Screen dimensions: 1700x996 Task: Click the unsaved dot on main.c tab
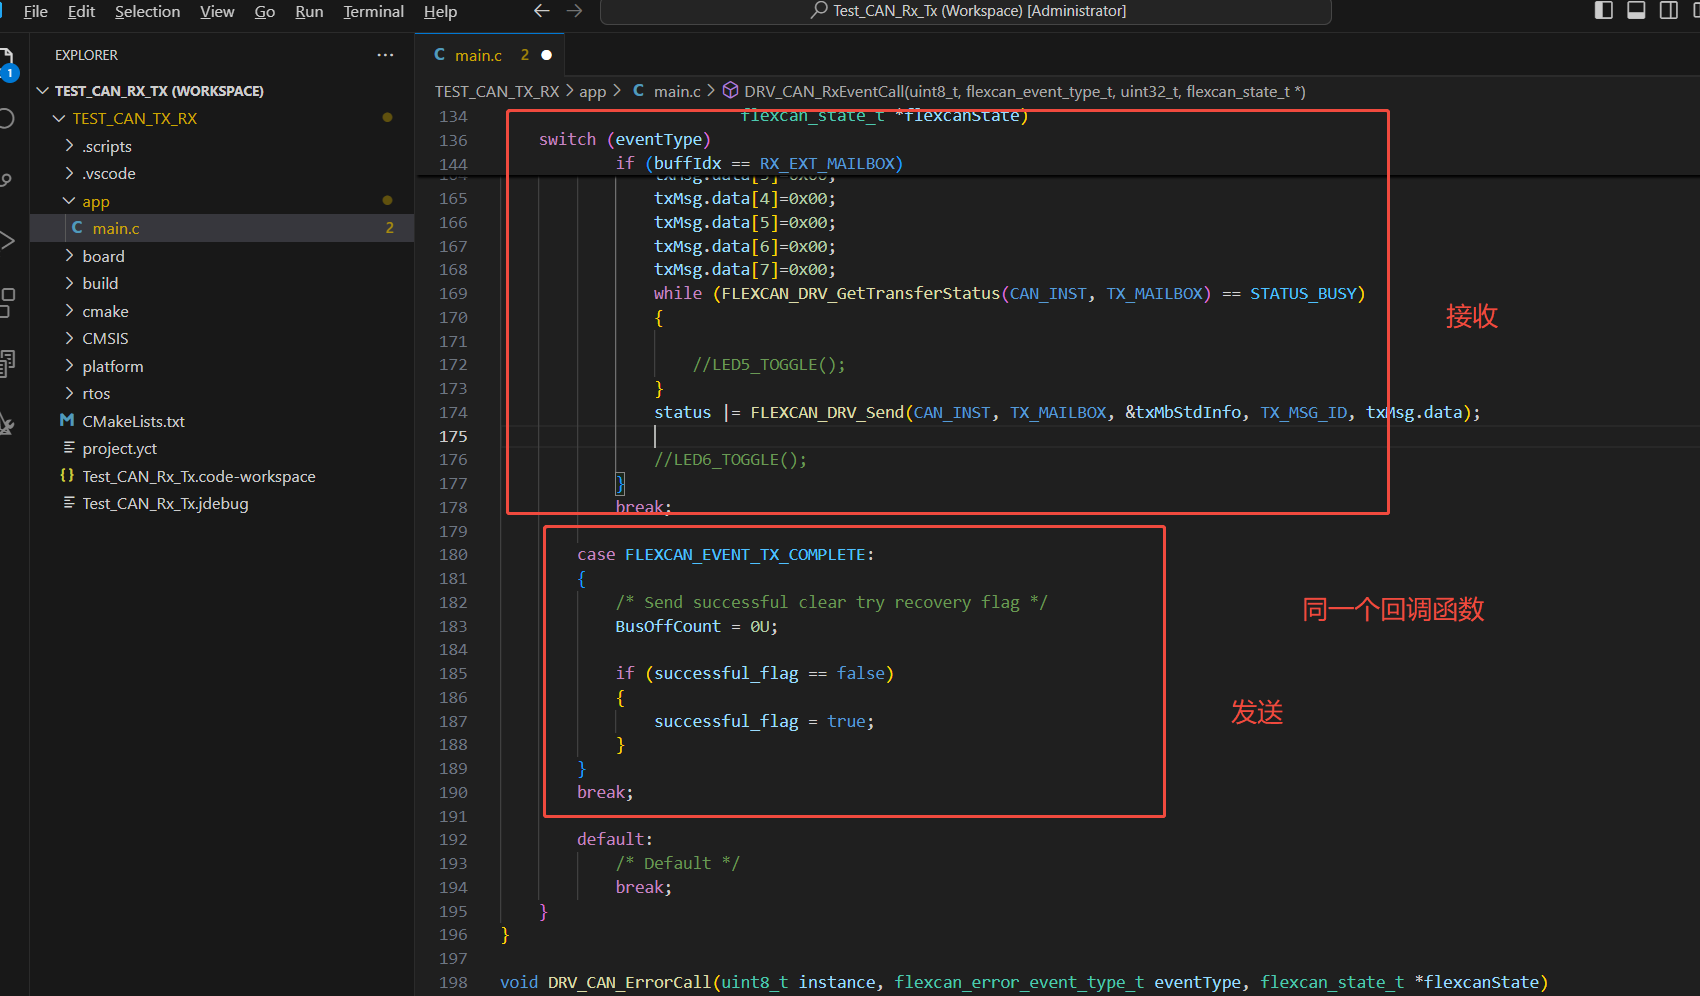[547, 55]
